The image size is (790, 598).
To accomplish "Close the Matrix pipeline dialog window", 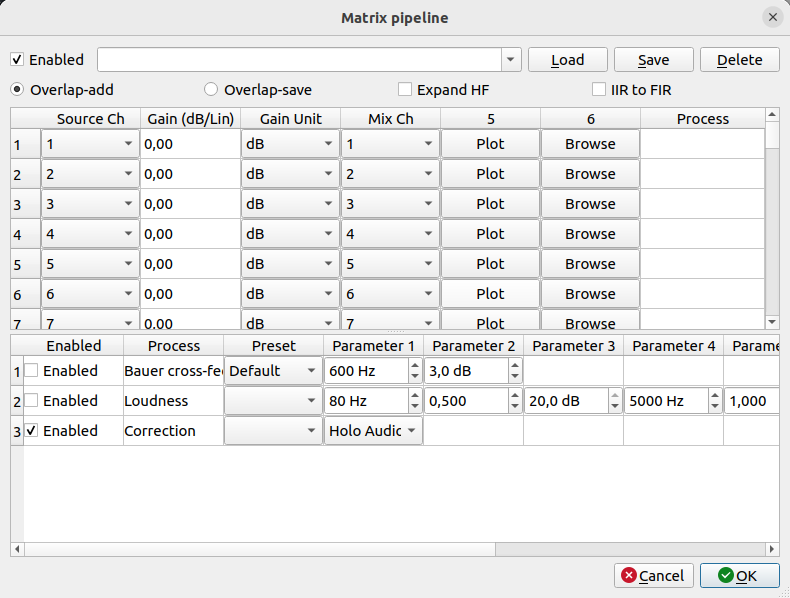I will [772, 17].
